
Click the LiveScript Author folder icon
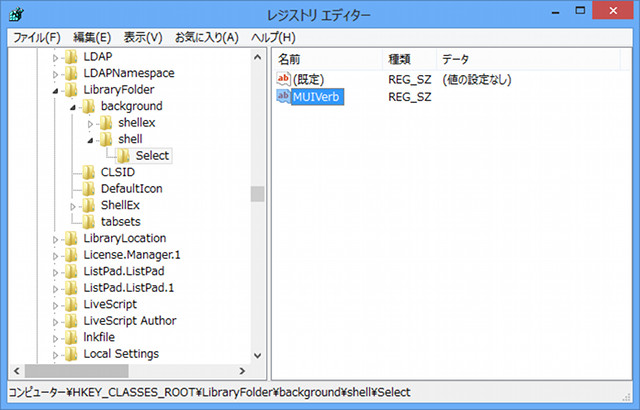pyautogui.click(x=71, y=321)
